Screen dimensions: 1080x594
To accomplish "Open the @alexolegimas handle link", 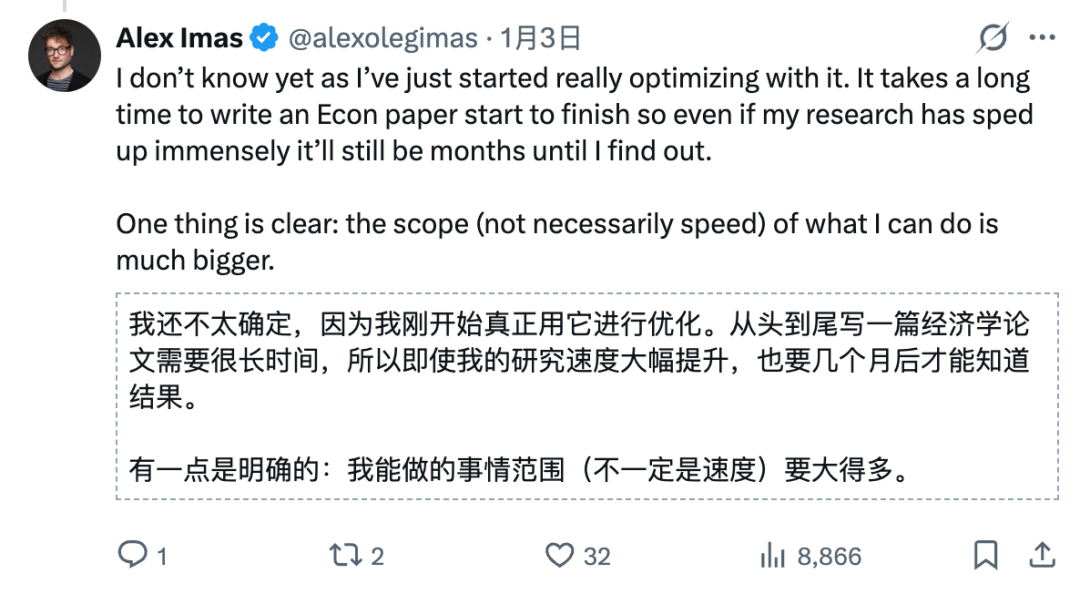I will [x=384, y=39].
